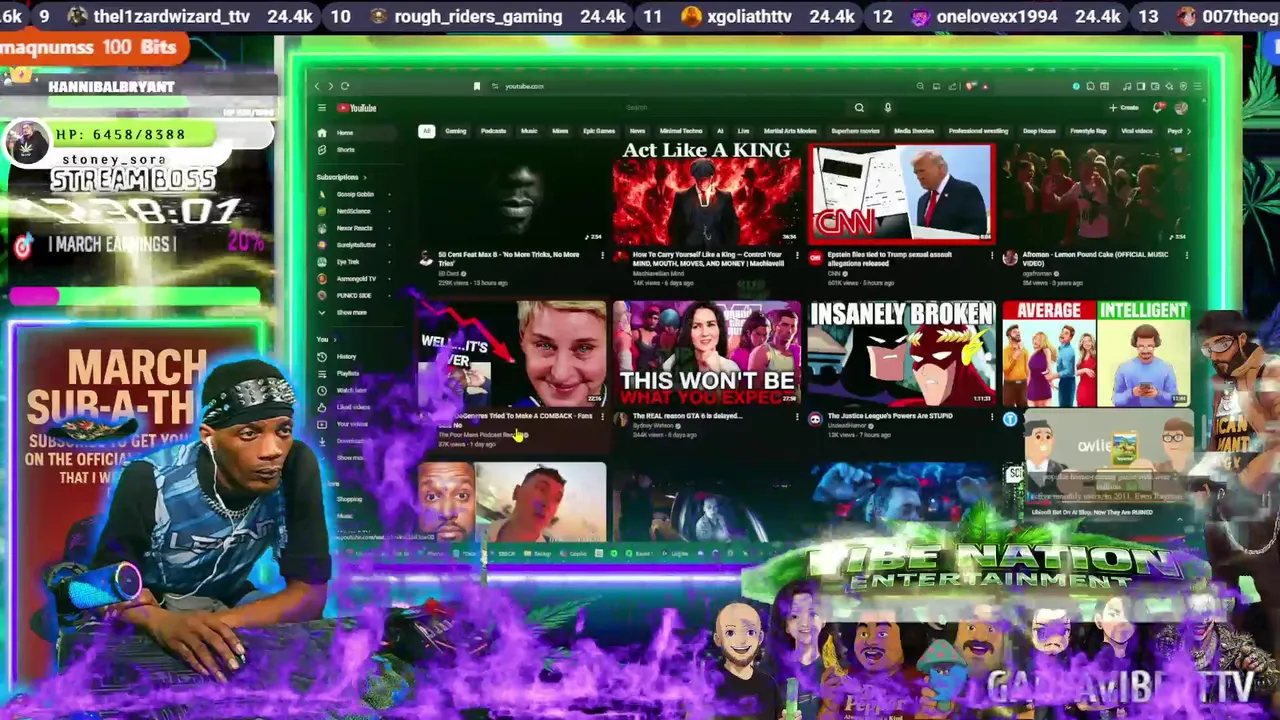This screenshot has height=720, width=1280.
Task: Select the Freestyle Rap chip
Action: coord(1088,131)
